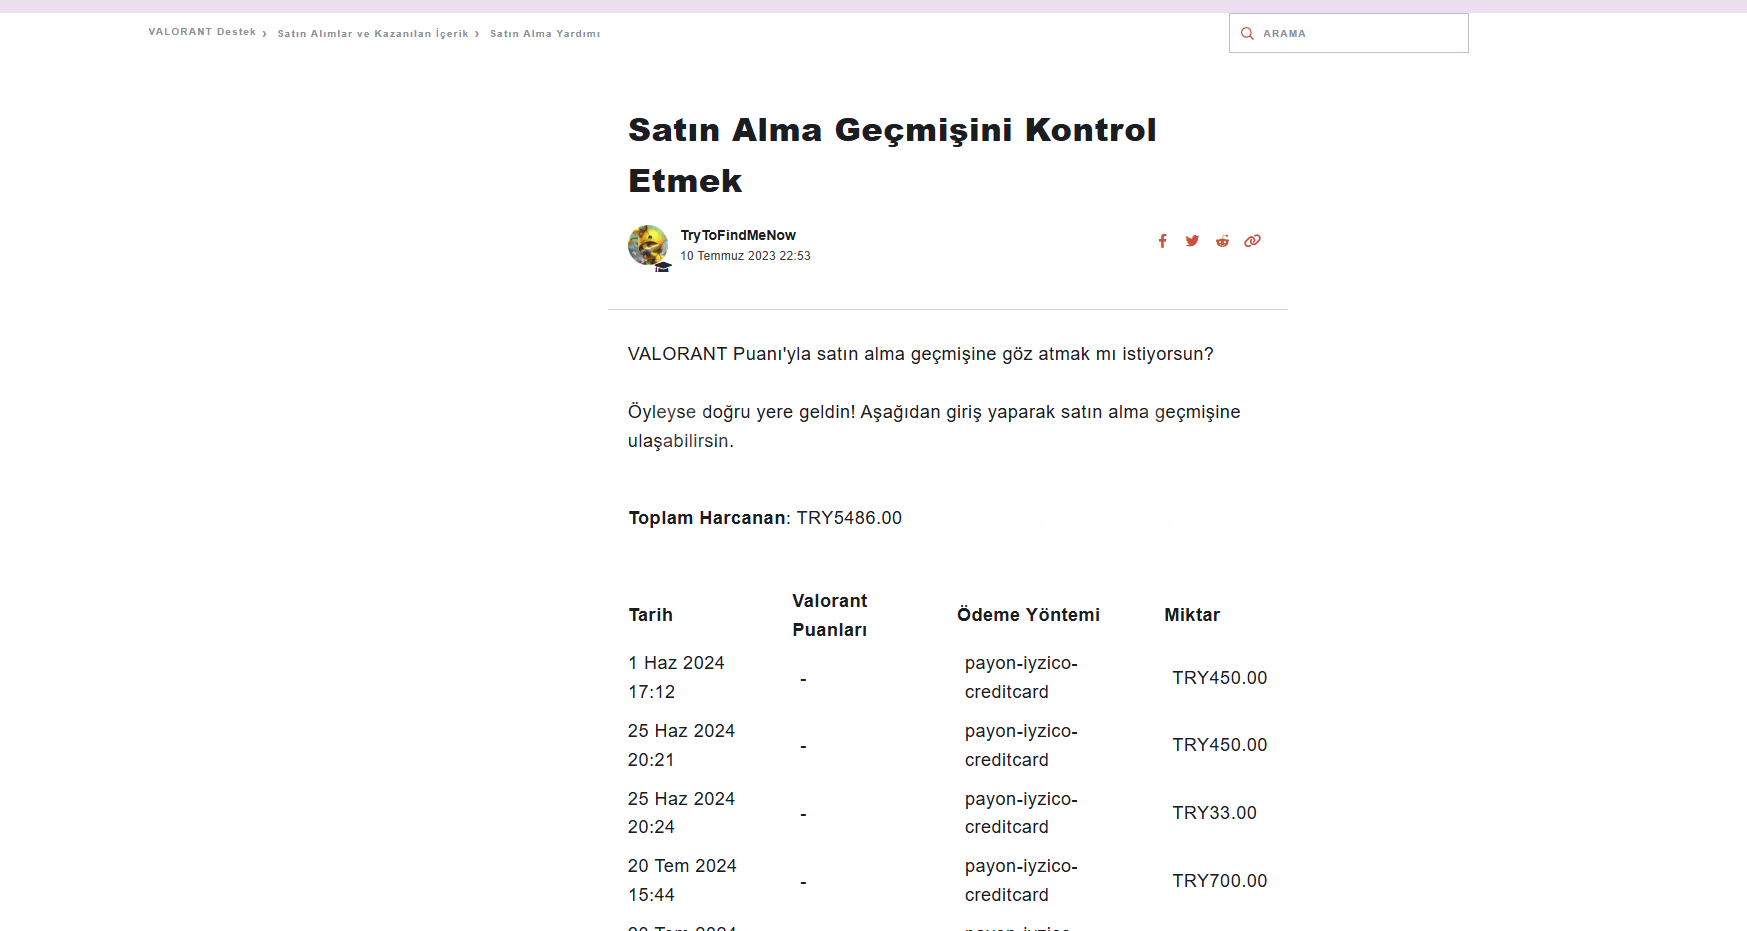Viewport: 1747px width, 931px height.
Task: Click the Tarih column header
Action: click(x=651, y=615)
